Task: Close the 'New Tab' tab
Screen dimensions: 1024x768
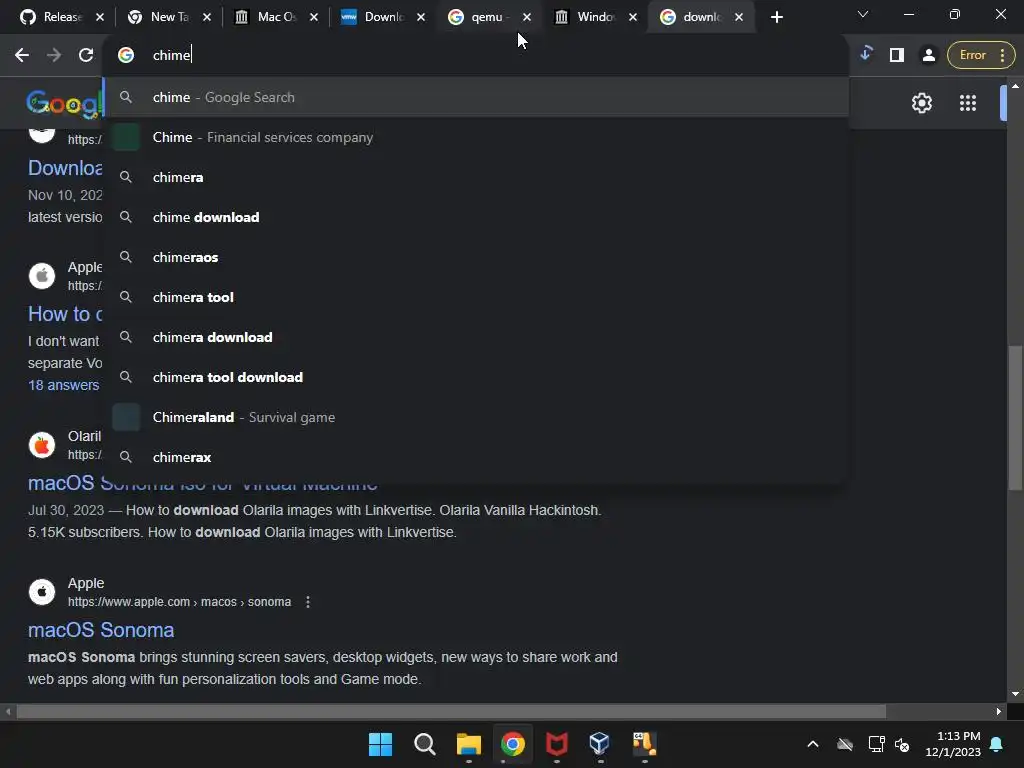Action: point(207,17)
